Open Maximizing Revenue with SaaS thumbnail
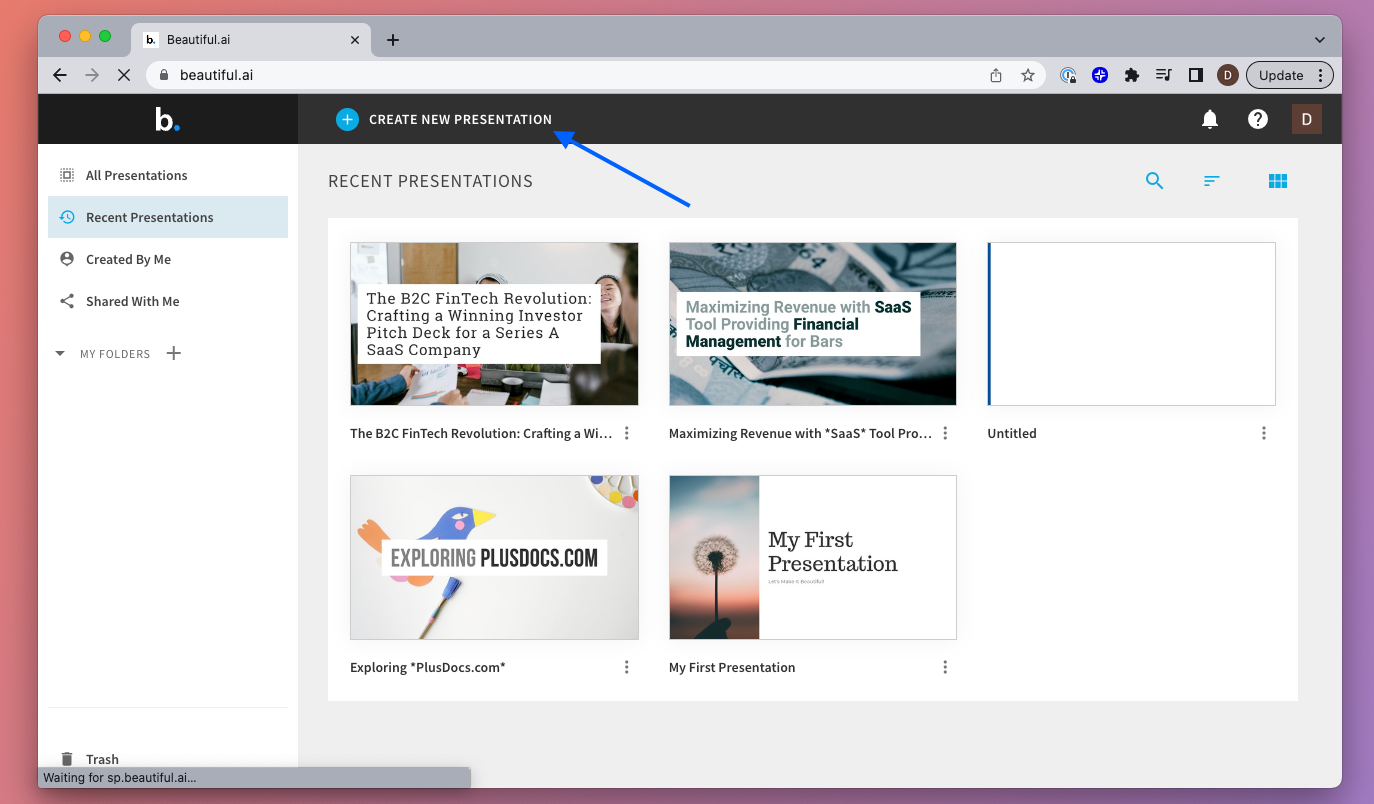Viewport: 1374px width, 804px height. click(x=813, y=324)
